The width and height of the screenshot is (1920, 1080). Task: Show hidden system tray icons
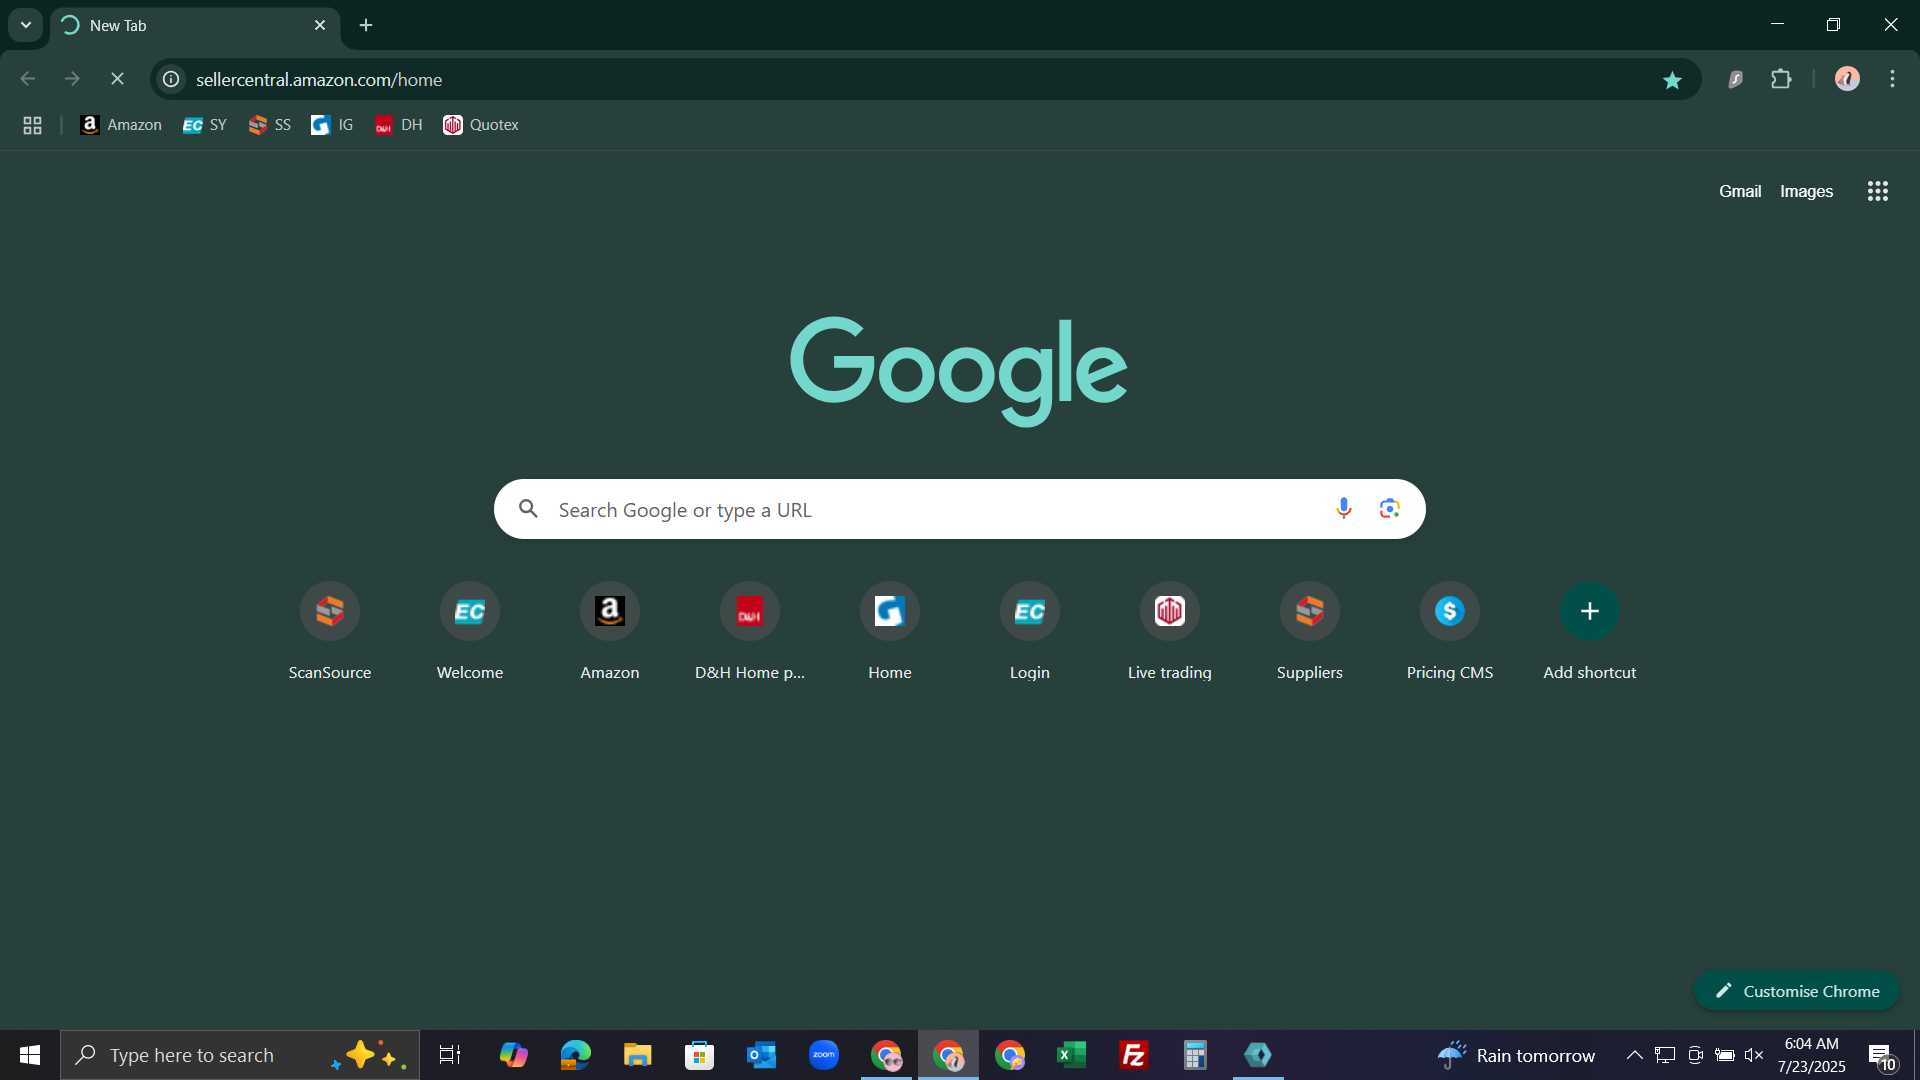[1634, 1055]
